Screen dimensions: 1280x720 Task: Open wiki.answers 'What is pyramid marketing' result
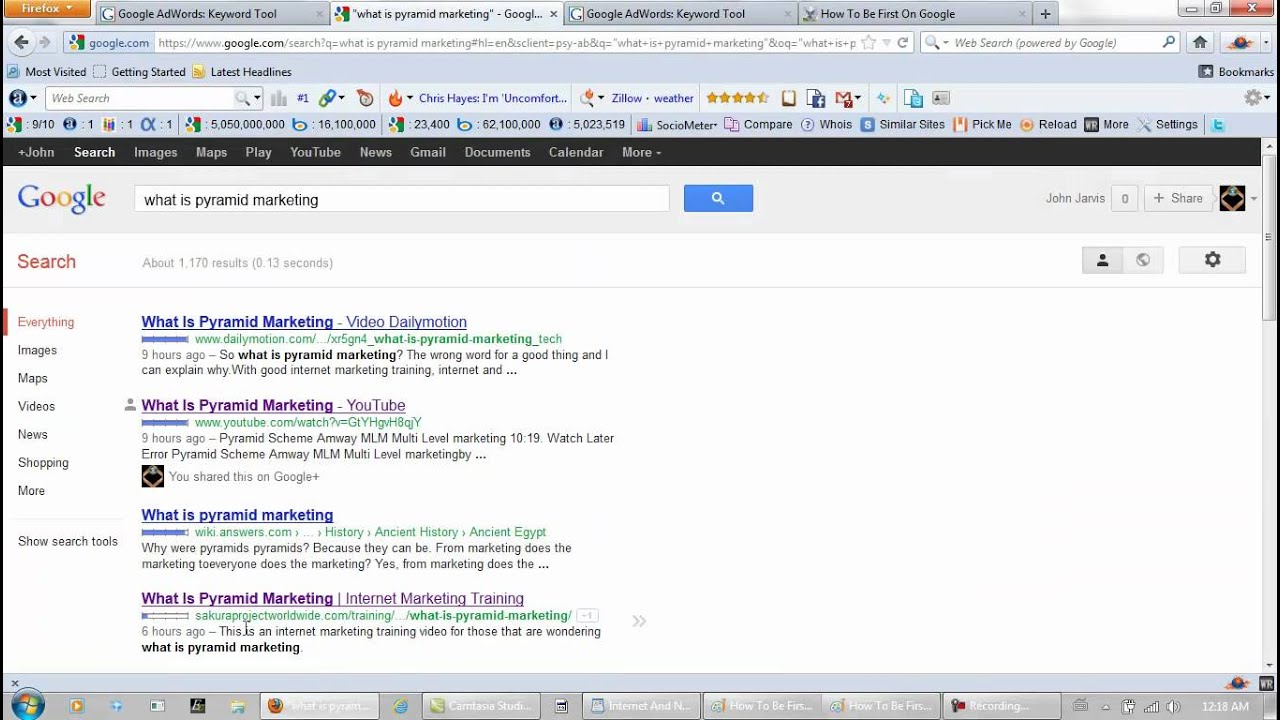point(237,515)
